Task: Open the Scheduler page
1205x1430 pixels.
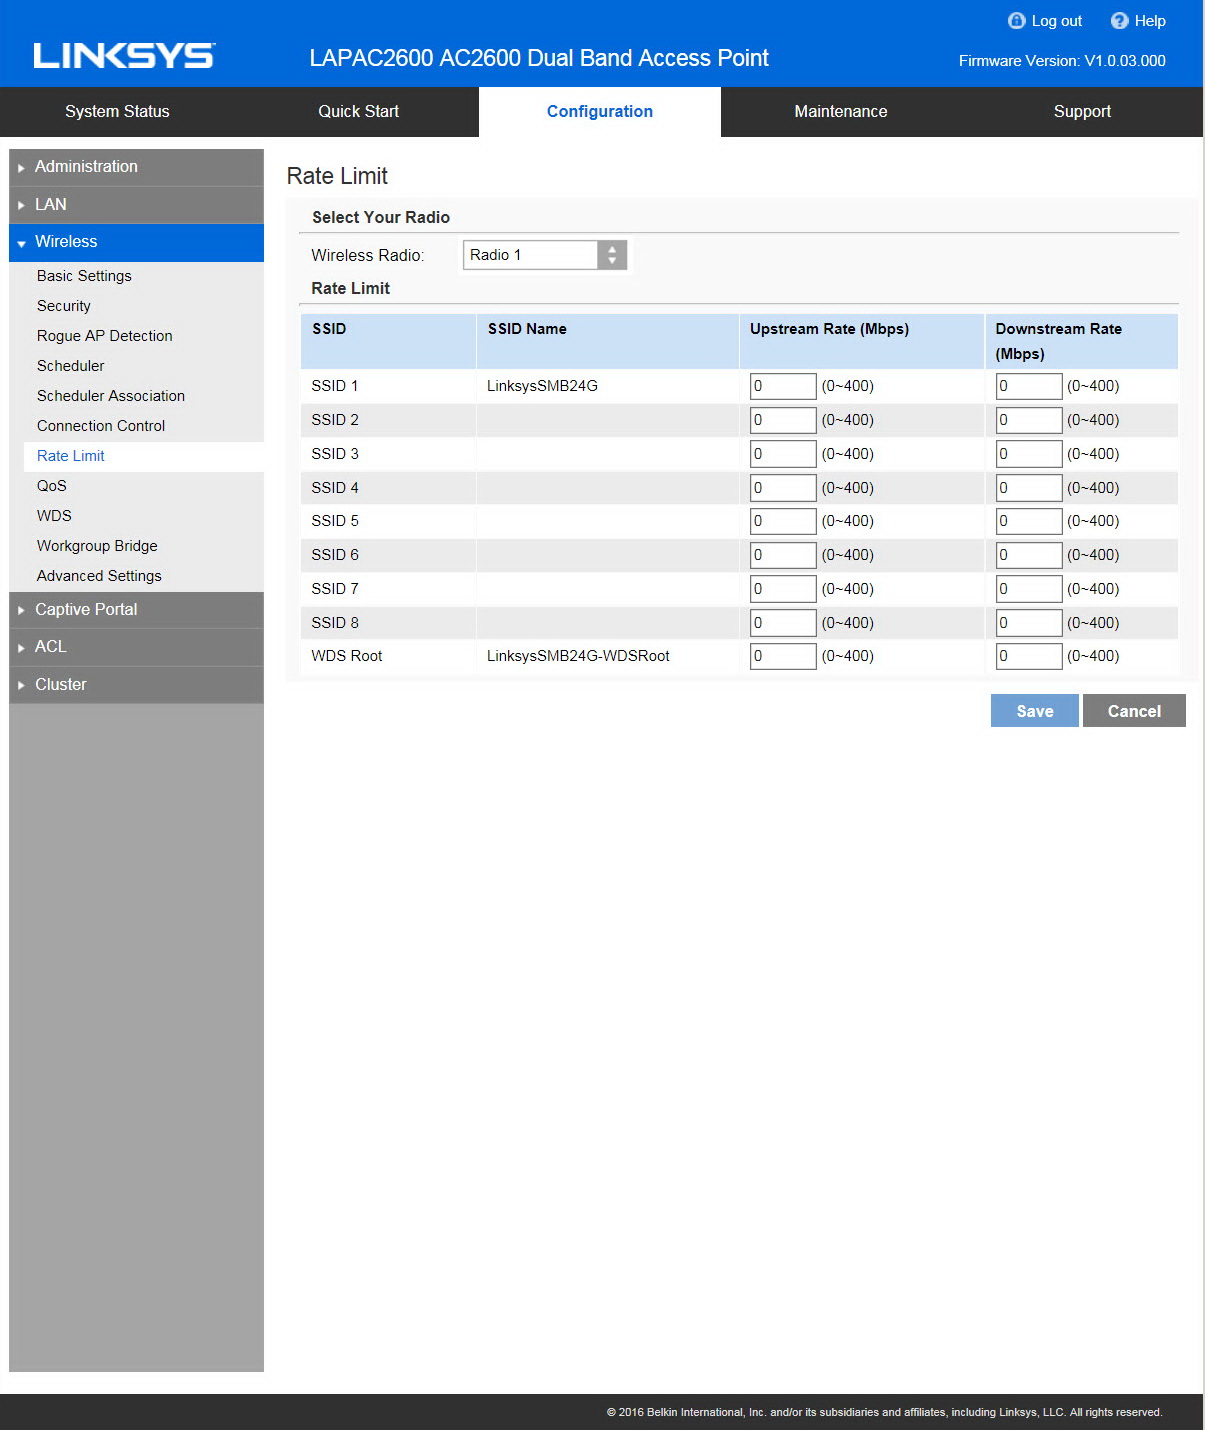Action: [71, 366]
